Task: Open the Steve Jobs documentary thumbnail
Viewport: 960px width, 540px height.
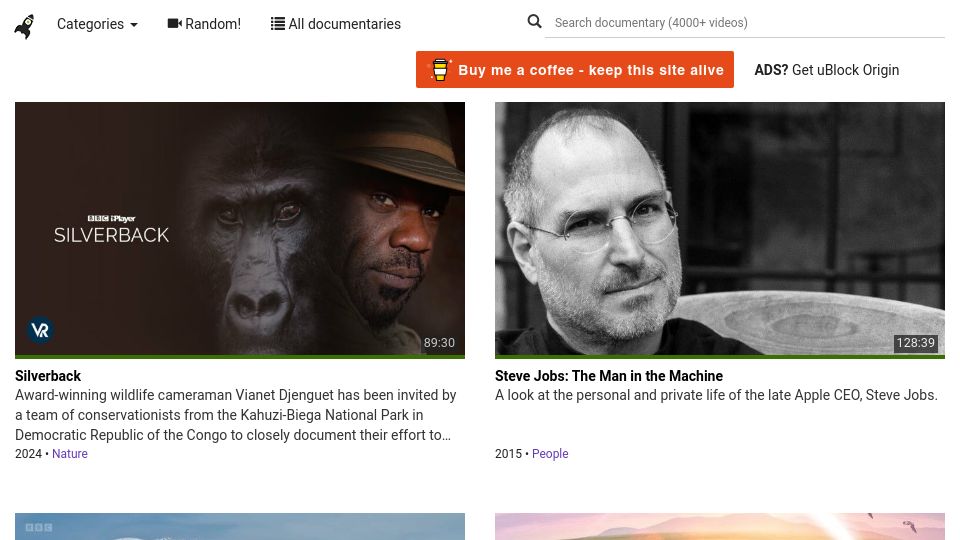Action: pos(720,230)
